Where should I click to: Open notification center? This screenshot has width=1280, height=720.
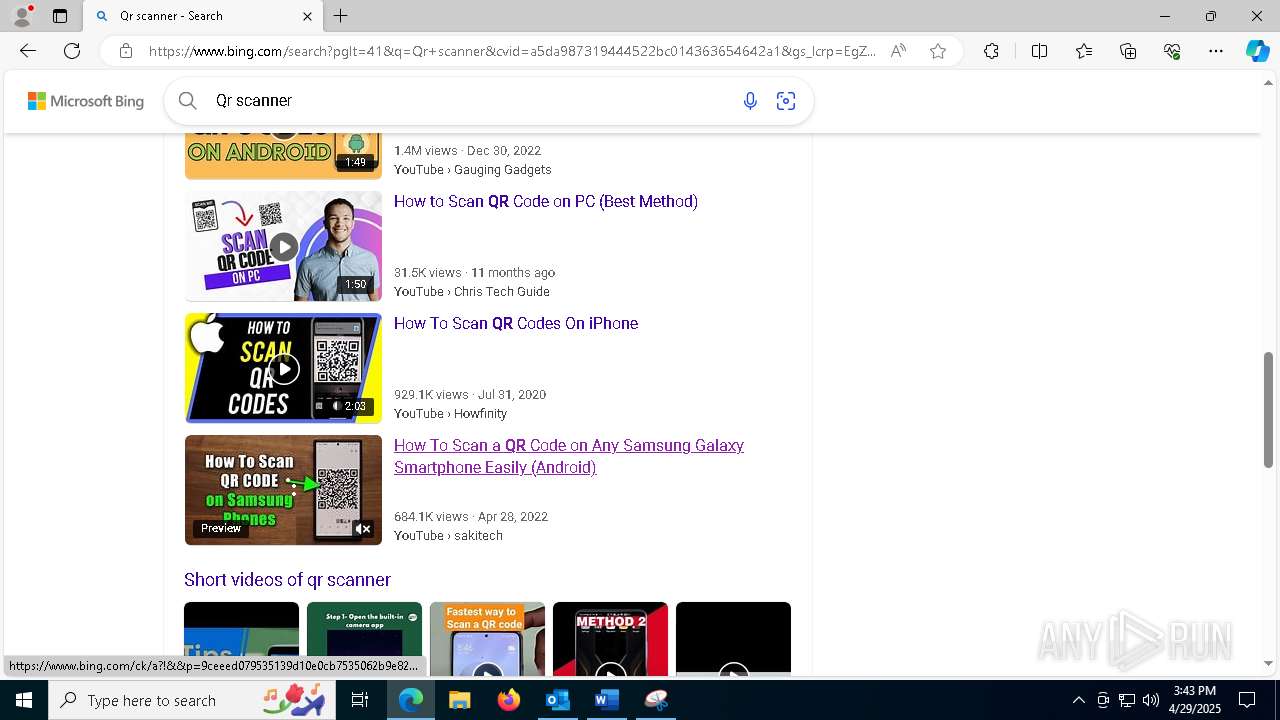point(1247,700)
